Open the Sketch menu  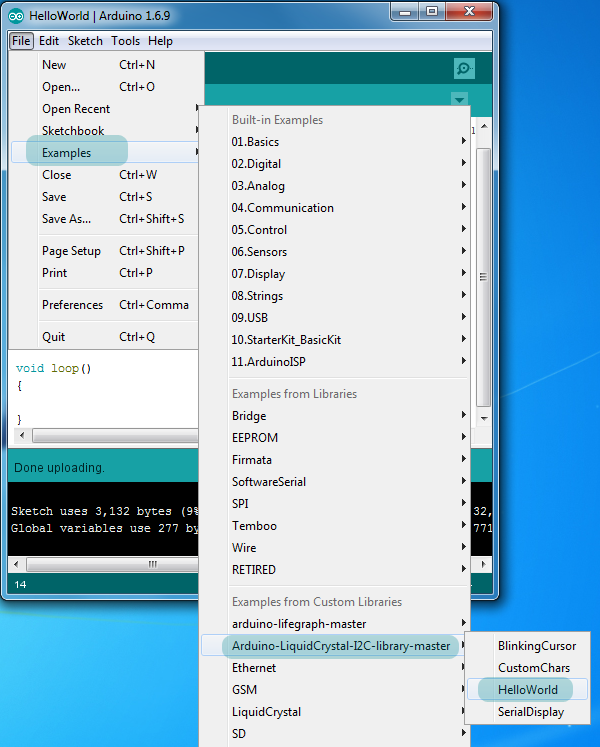[85, 41]
